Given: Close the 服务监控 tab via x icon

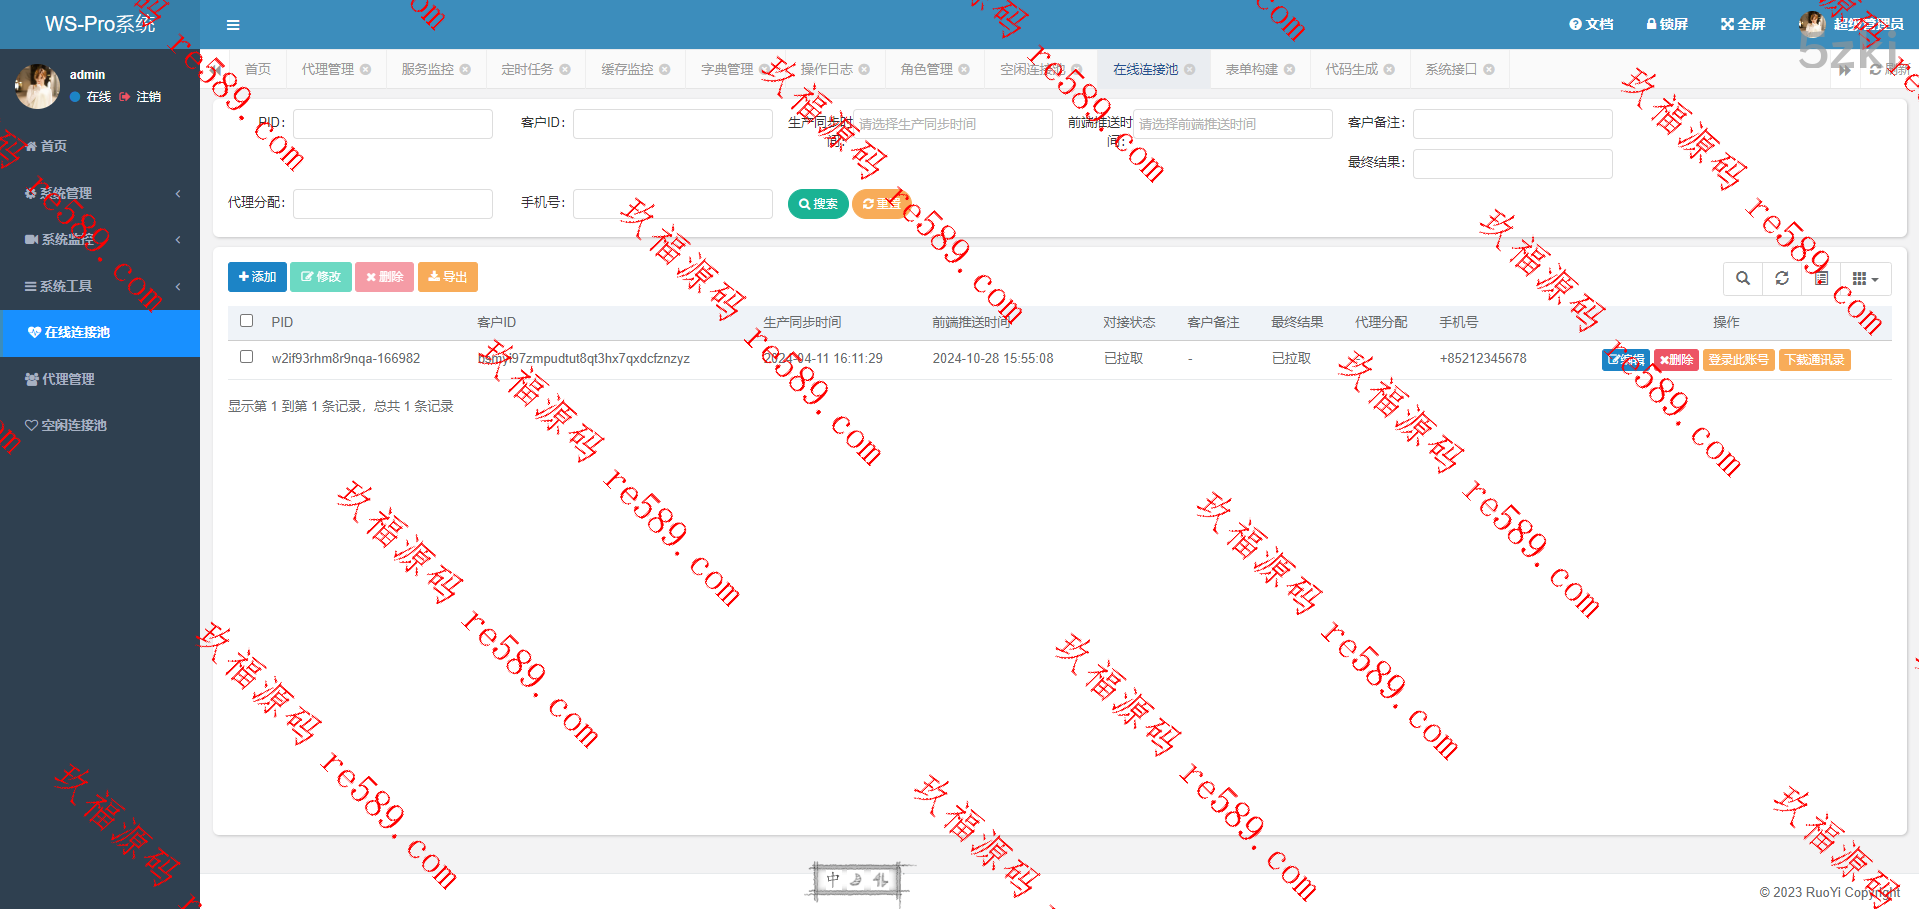Looking at the screenshot, I should 465,70.
